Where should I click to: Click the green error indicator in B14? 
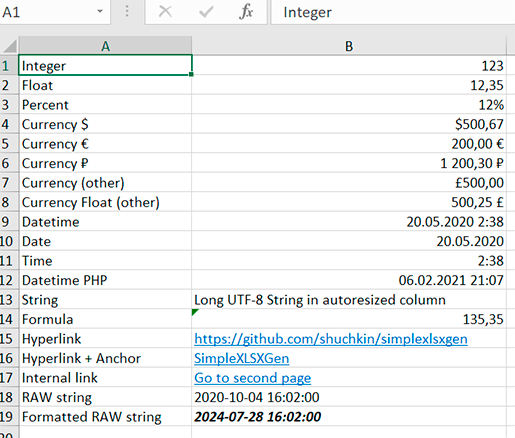(x=195, y=312)
